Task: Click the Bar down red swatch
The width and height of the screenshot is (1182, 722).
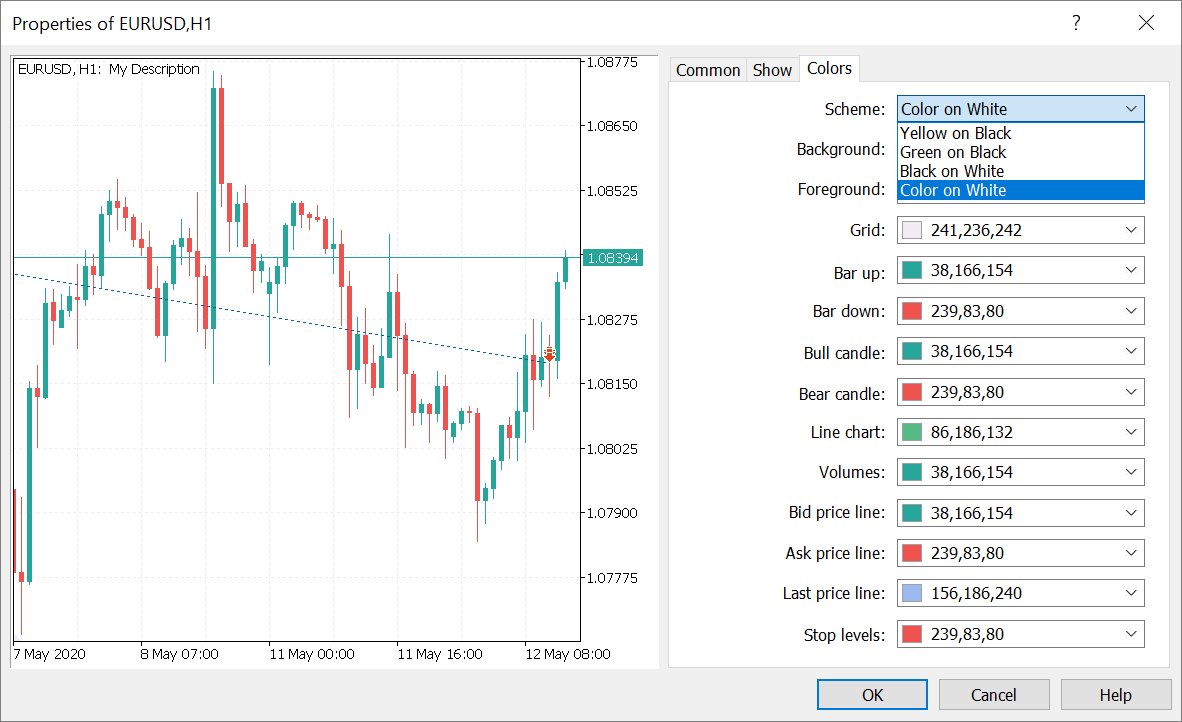Action: point(911,311)
